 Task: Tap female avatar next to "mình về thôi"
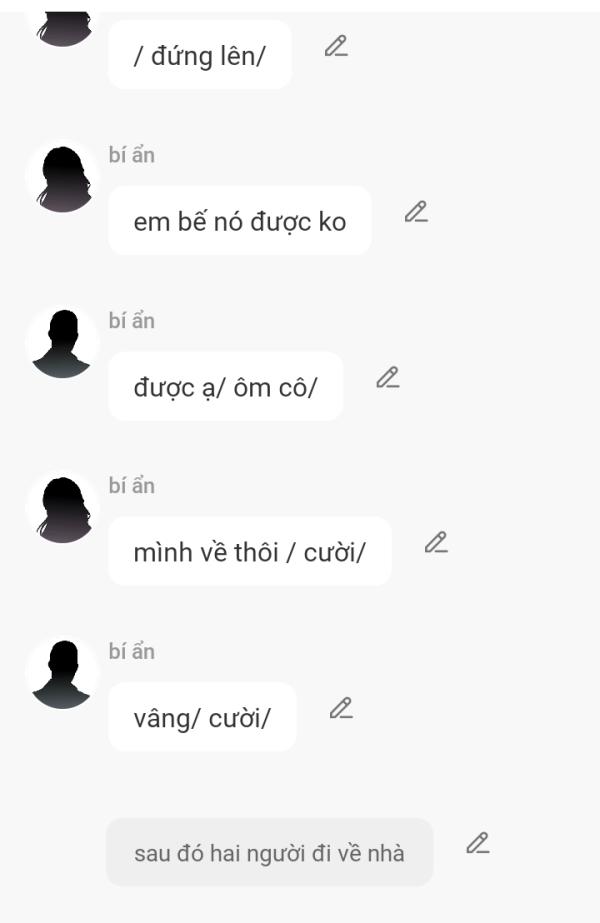(x=62, y=507)
